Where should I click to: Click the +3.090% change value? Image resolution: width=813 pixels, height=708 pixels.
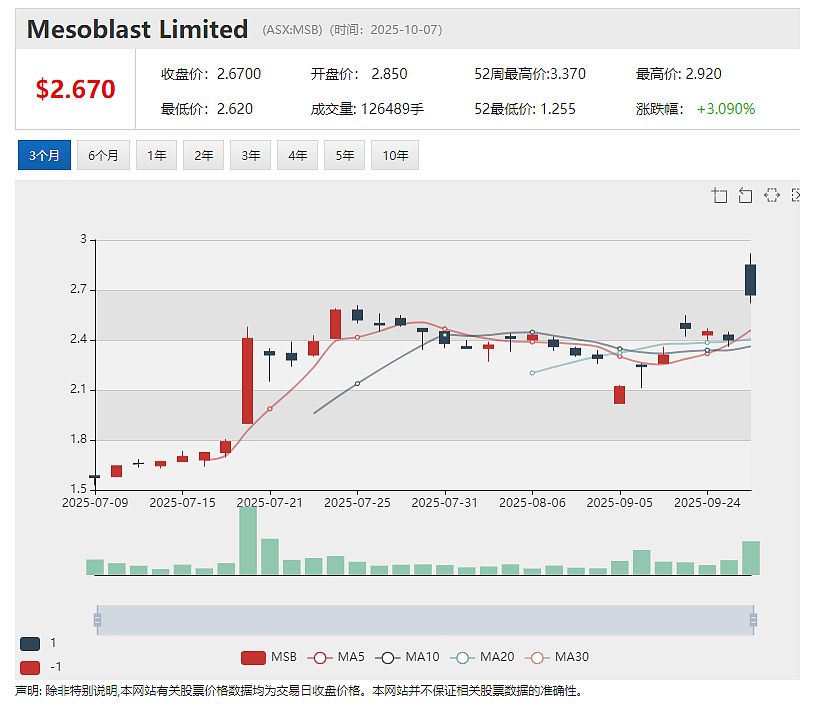click(726, 109)
